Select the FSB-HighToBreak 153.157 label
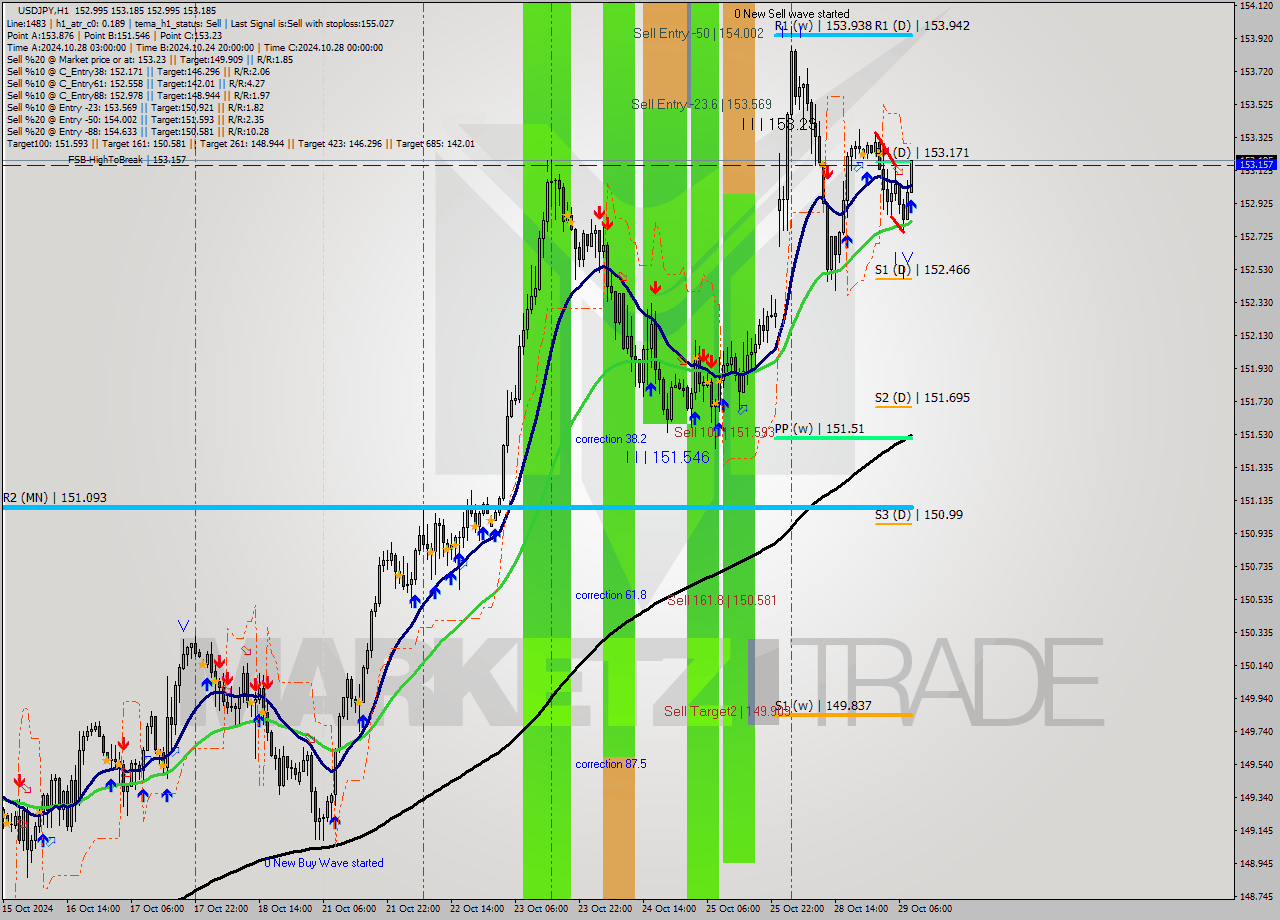Image resolution: width=1280 pixels, height=920 pixels. [x=127, y=160]
